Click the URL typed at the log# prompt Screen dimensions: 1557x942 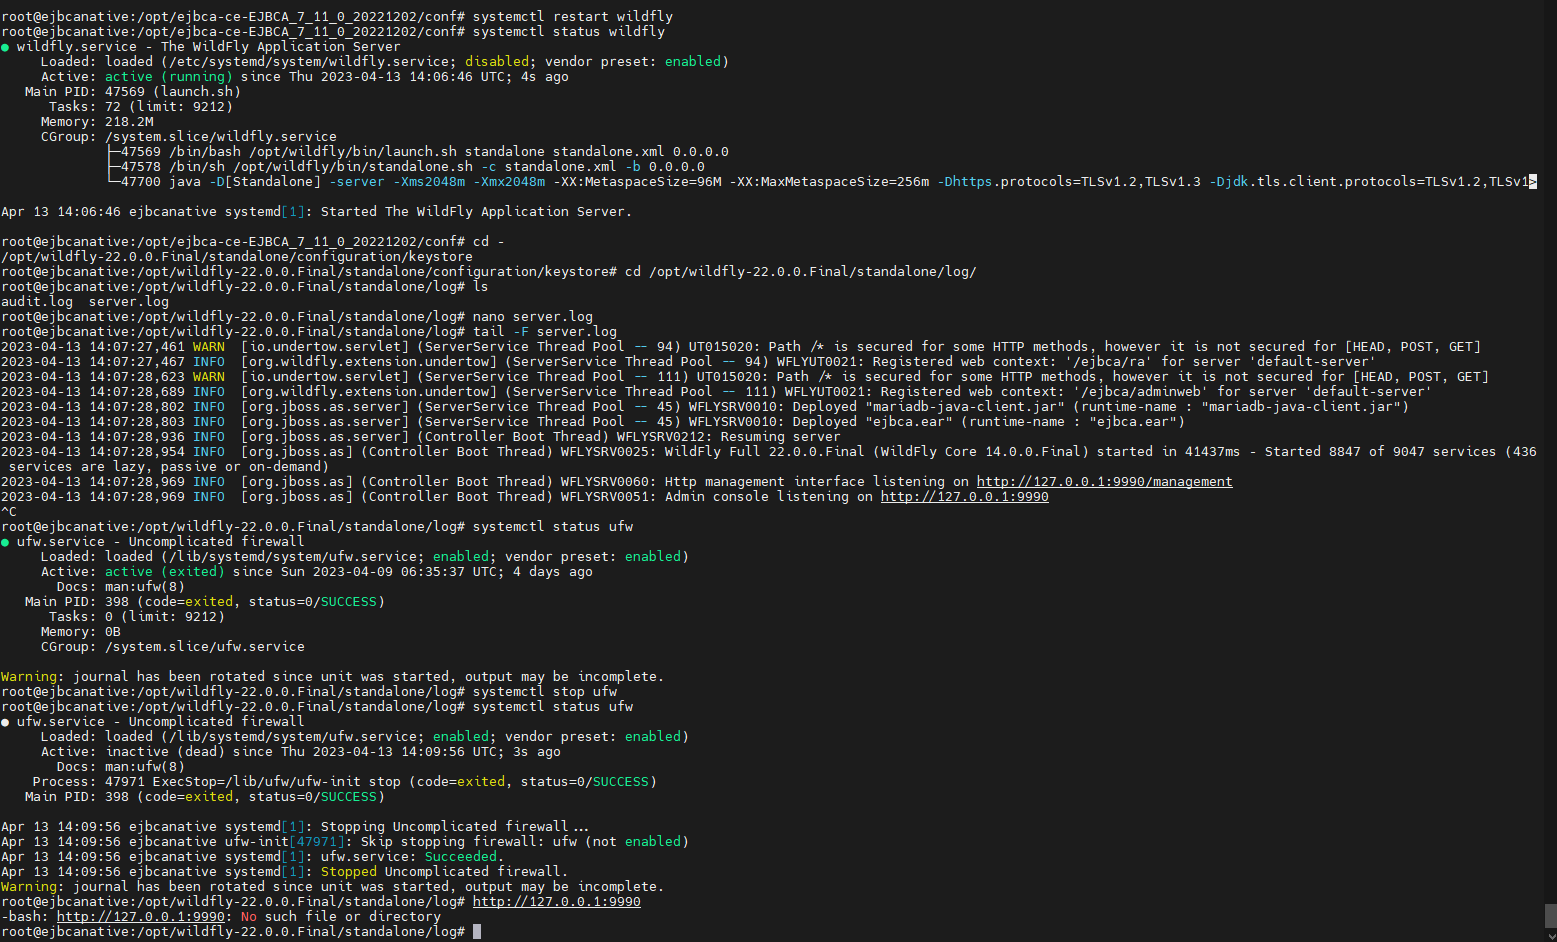click(x=556, y=902)
